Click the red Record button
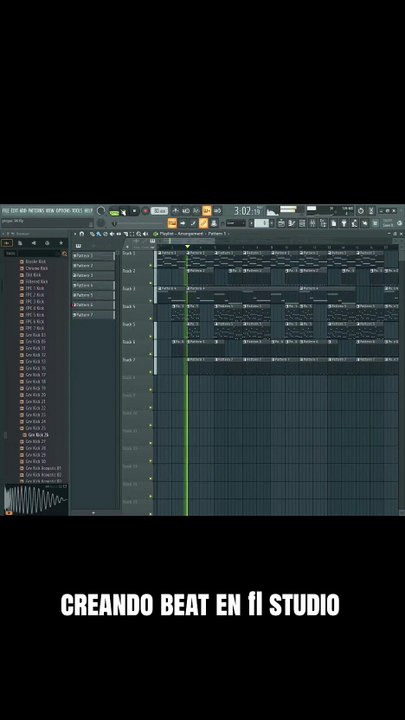The height and width of the screenshot is (720, 405). (146, 211)
